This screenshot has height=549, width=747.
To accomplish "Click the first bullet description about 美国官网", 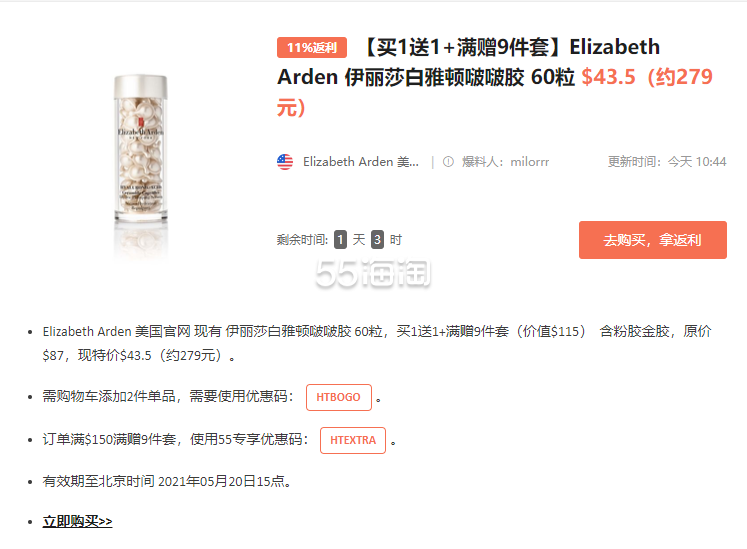I will tap(377, 343).
